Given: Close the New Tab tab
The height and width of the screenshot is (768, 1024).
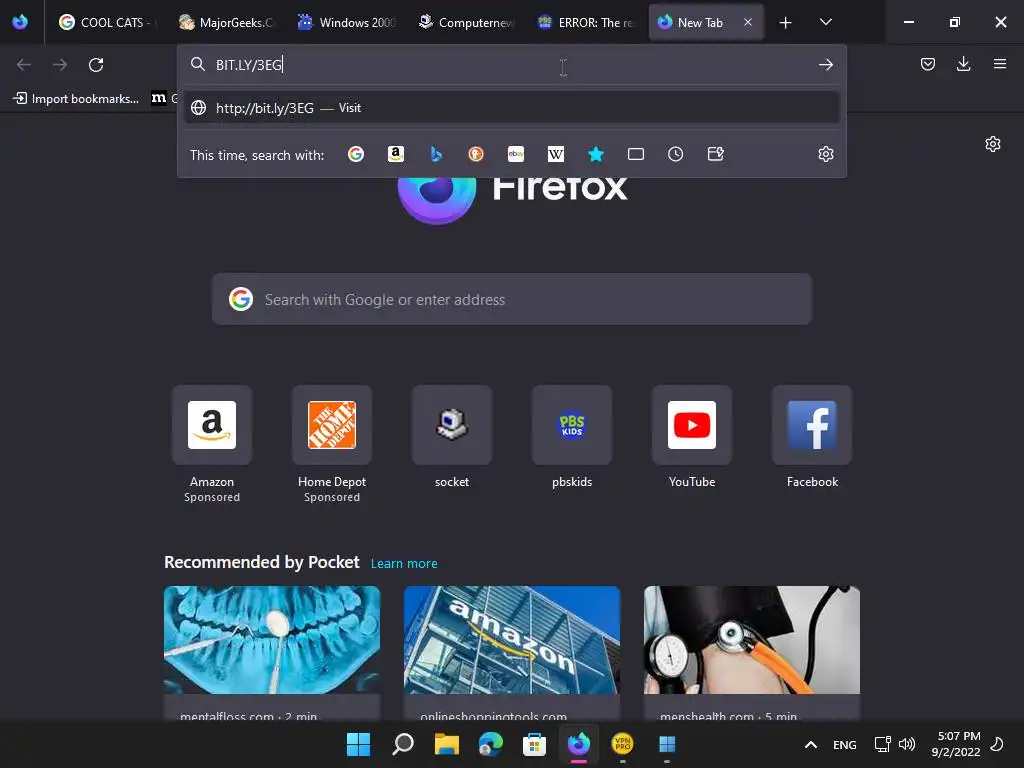Looking at the screenshot, I should [x=748, y=22].
